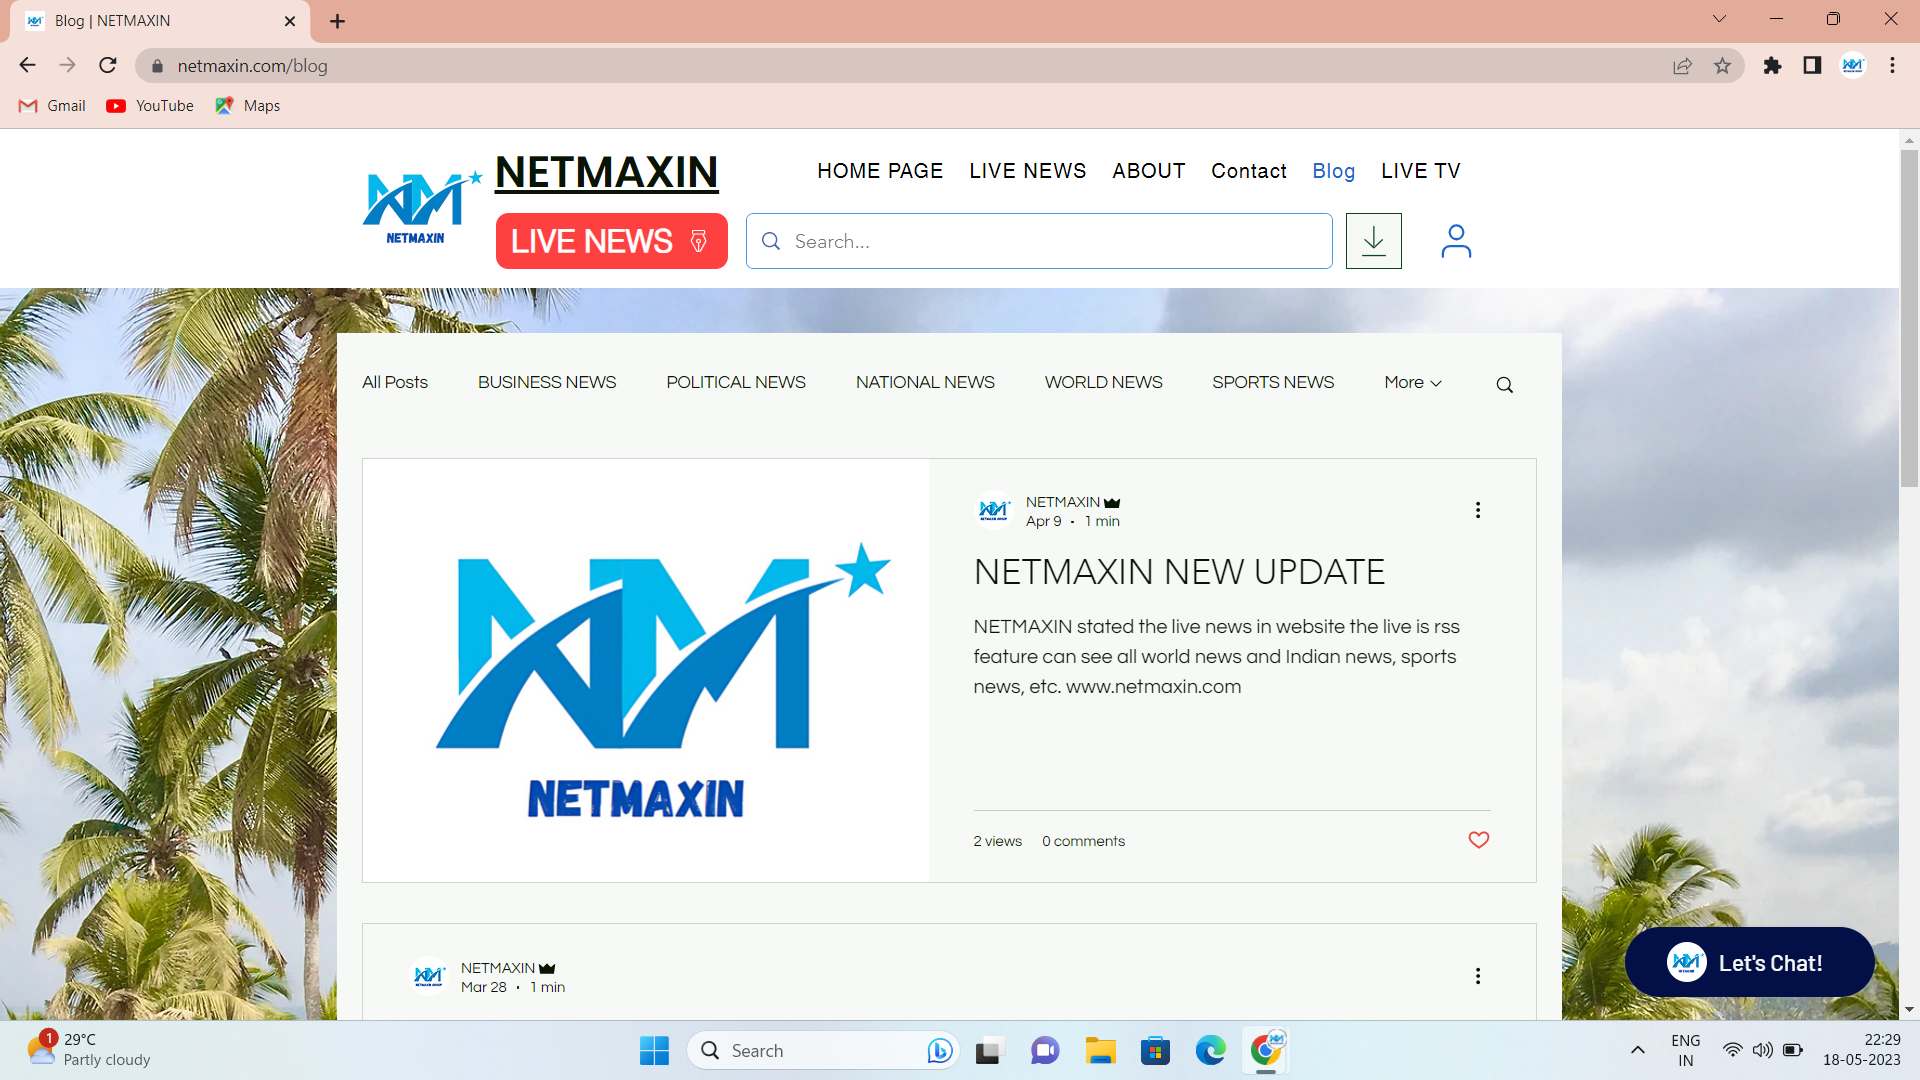Open the Contact page link
This screenshot has height=1080, width=1920.
[1249, 171]
